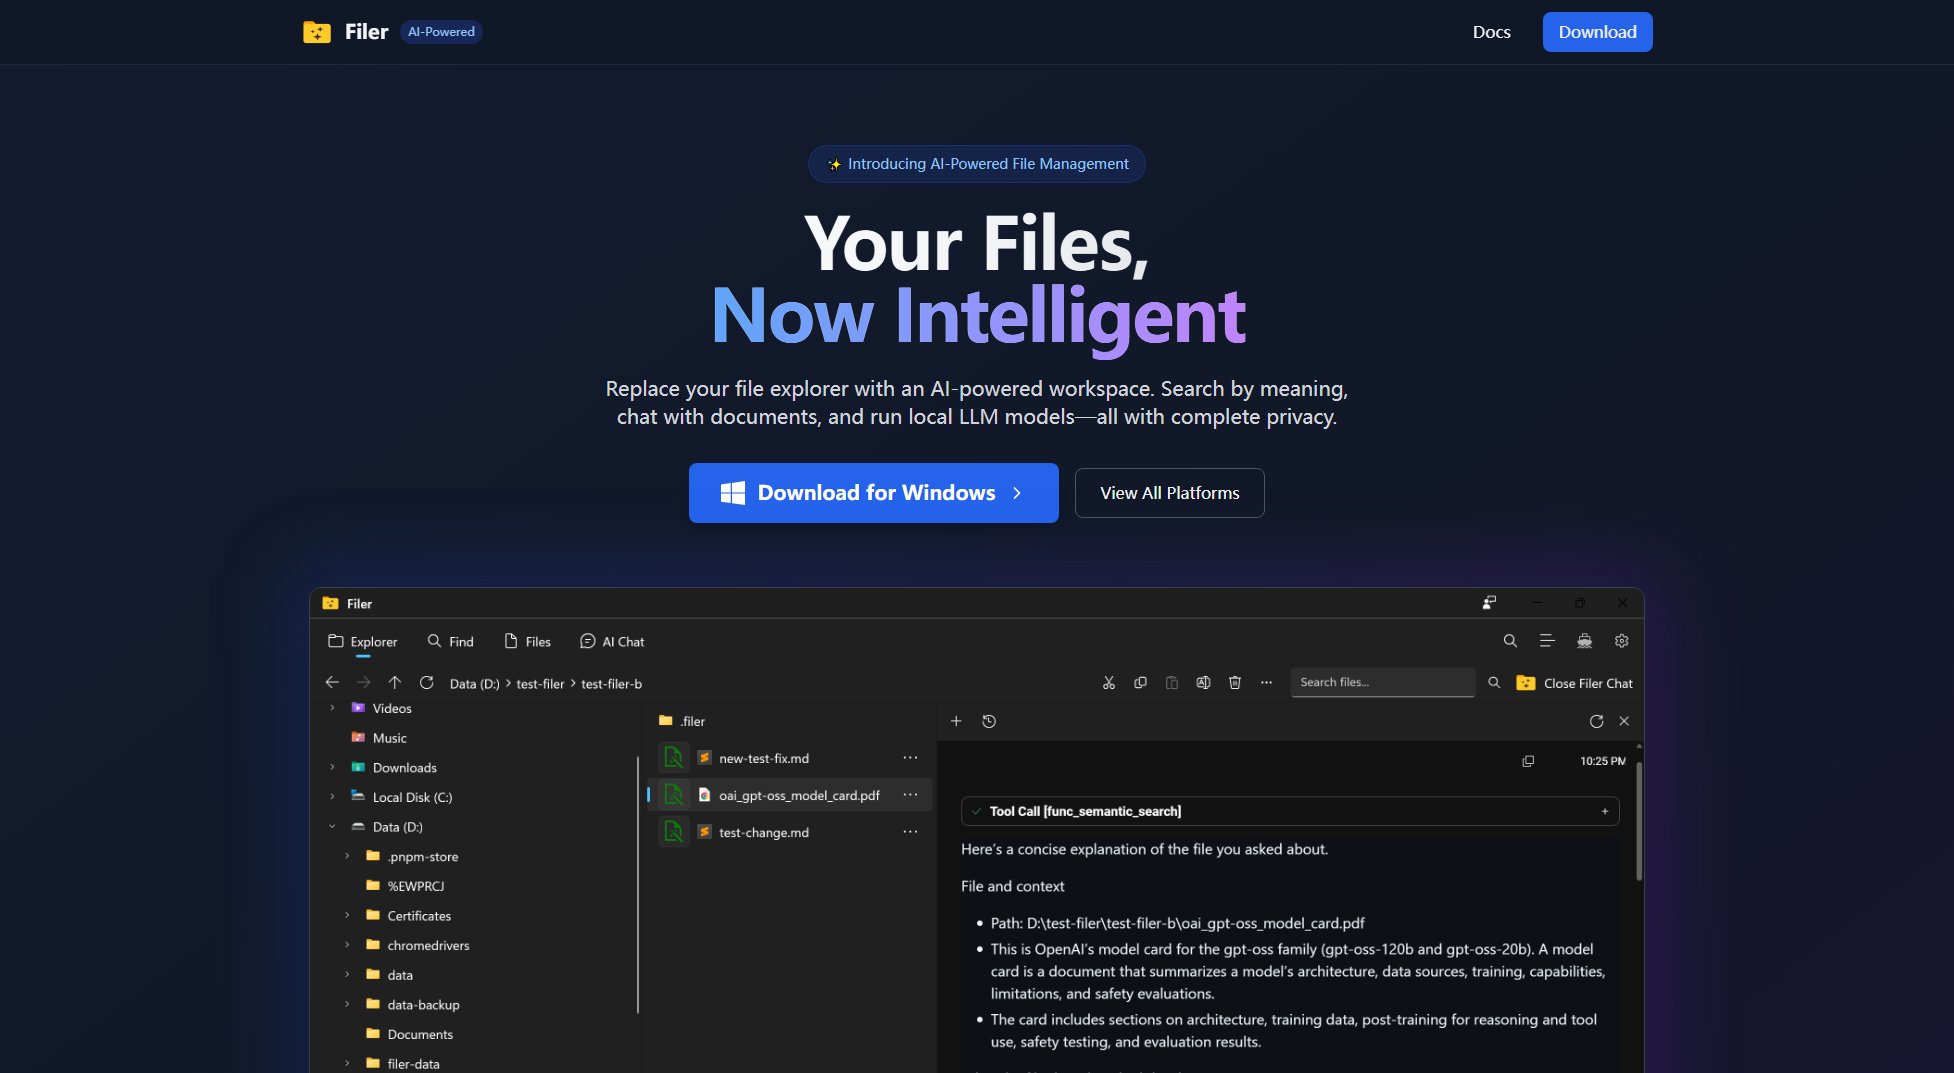Go back with the left arrow button

click(x=332, y=682)
